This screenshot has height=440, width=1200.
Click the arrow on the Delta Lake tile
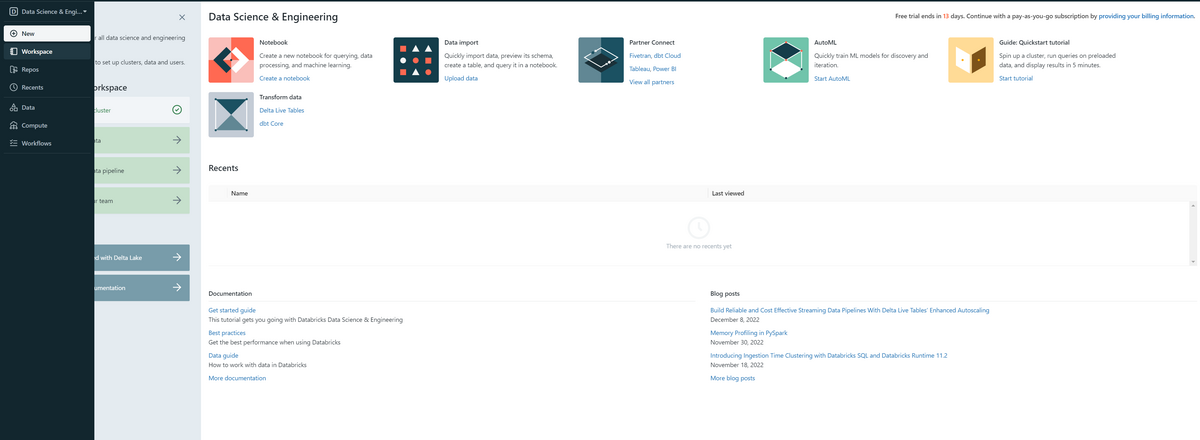tap(176, 258)
